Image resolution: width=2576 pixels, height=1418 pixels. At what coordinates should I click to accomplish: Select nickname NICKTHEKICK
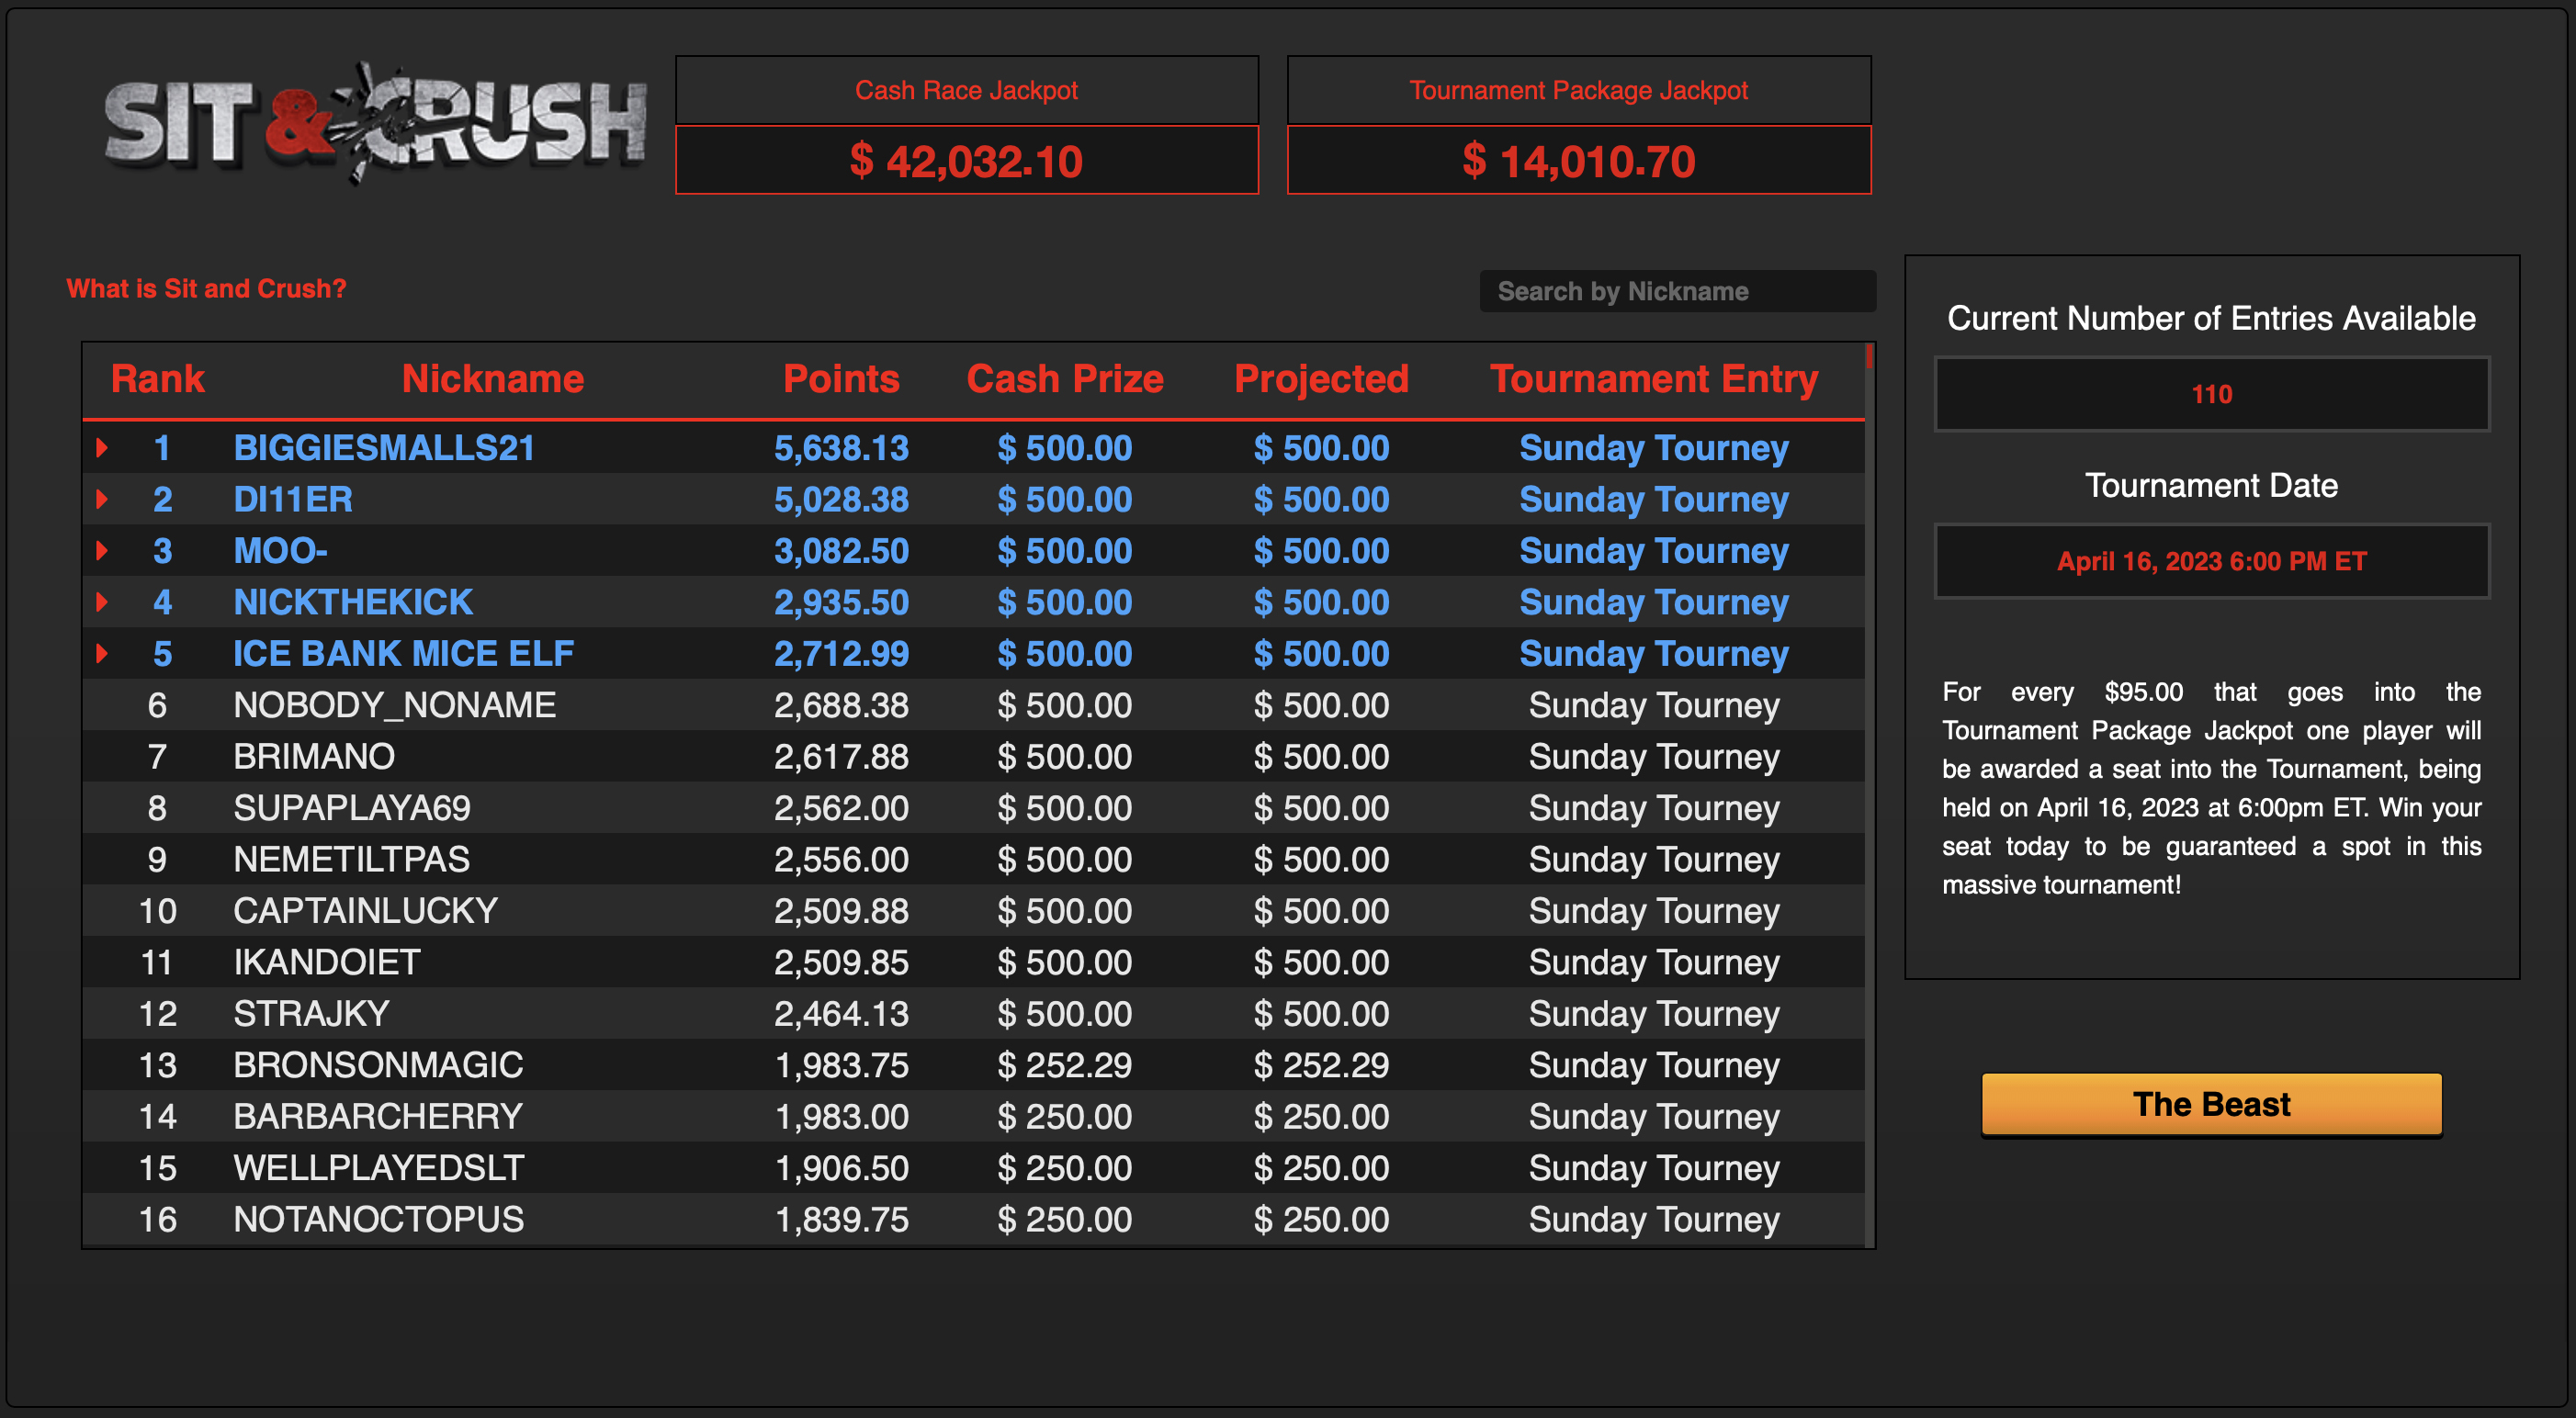point(353,602)
